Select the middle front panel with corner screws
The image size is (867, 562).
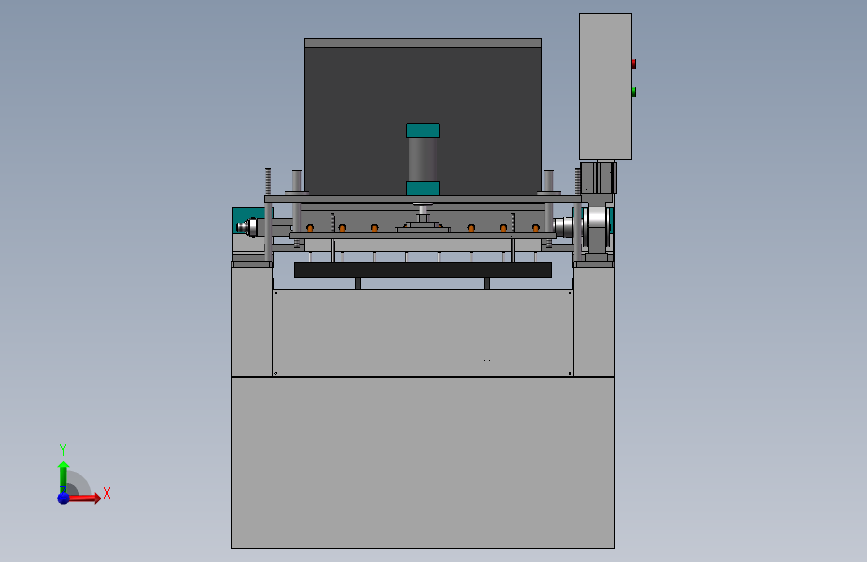(423, 332)
